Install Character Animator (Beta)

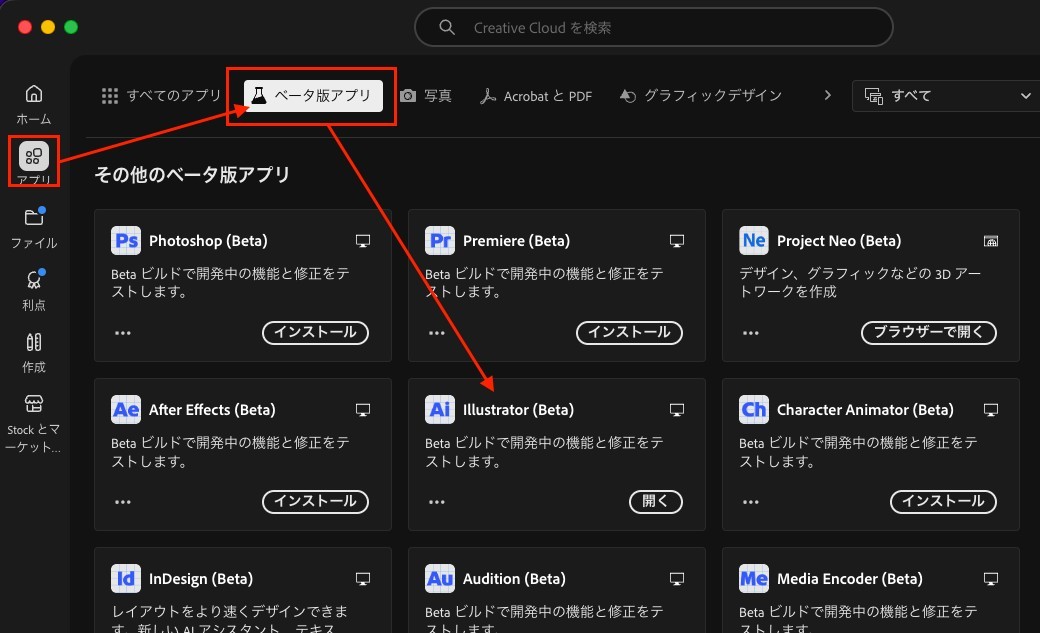click(x=943, y=502)
